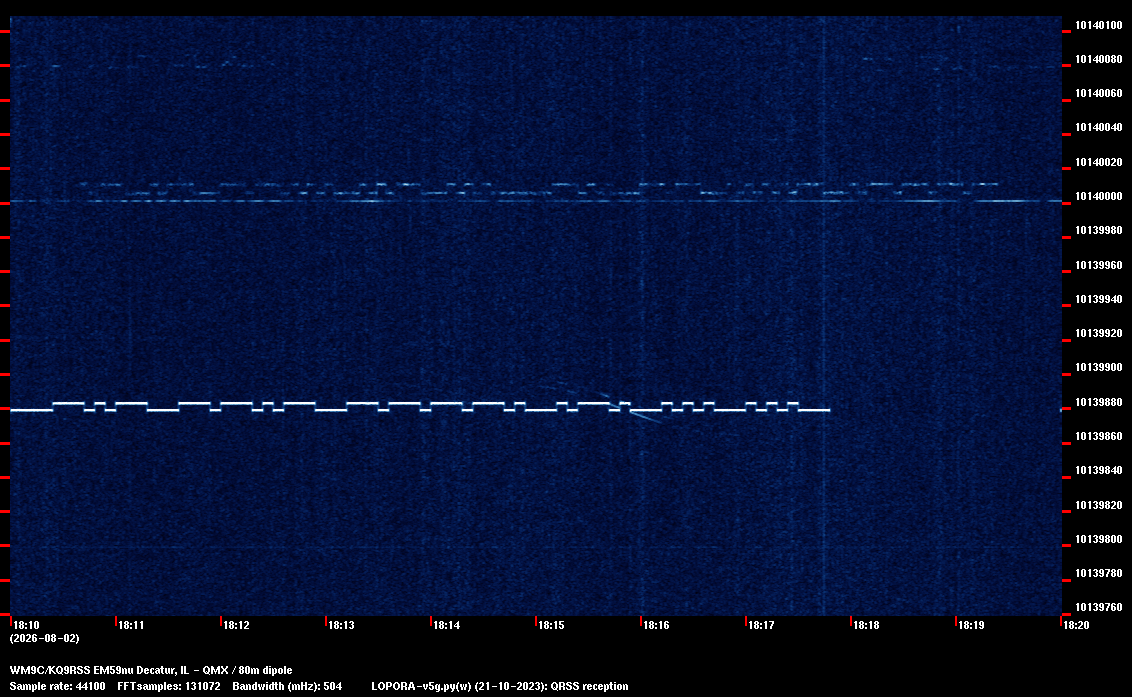Screen dimensions: 1132x697
Task: Click the 18:17 time axis label
Action: click(x=761, y=625)
